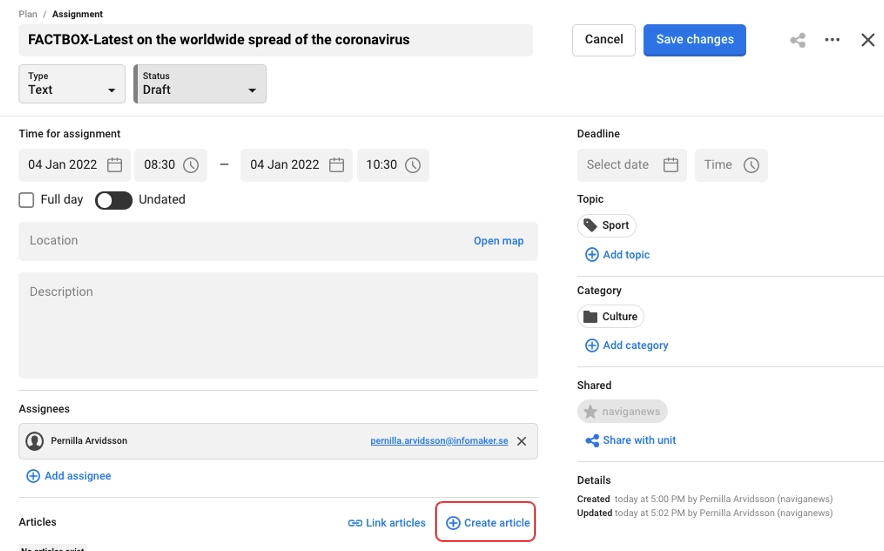Open the end date calendar icon
884x551 pixels.
pyautogui.click(x=337, y=165)
